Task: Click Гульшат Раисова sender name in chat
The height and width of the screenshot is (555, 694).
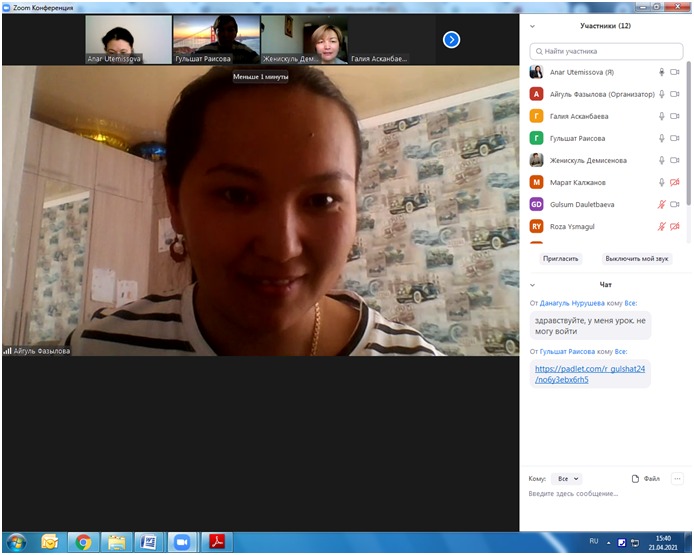Action: 567,352
